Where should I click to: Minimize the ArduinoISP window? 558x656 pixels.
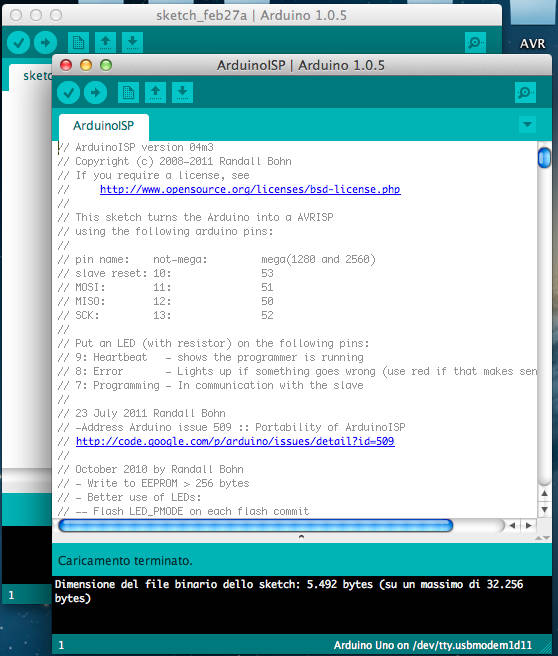(86, 65)
